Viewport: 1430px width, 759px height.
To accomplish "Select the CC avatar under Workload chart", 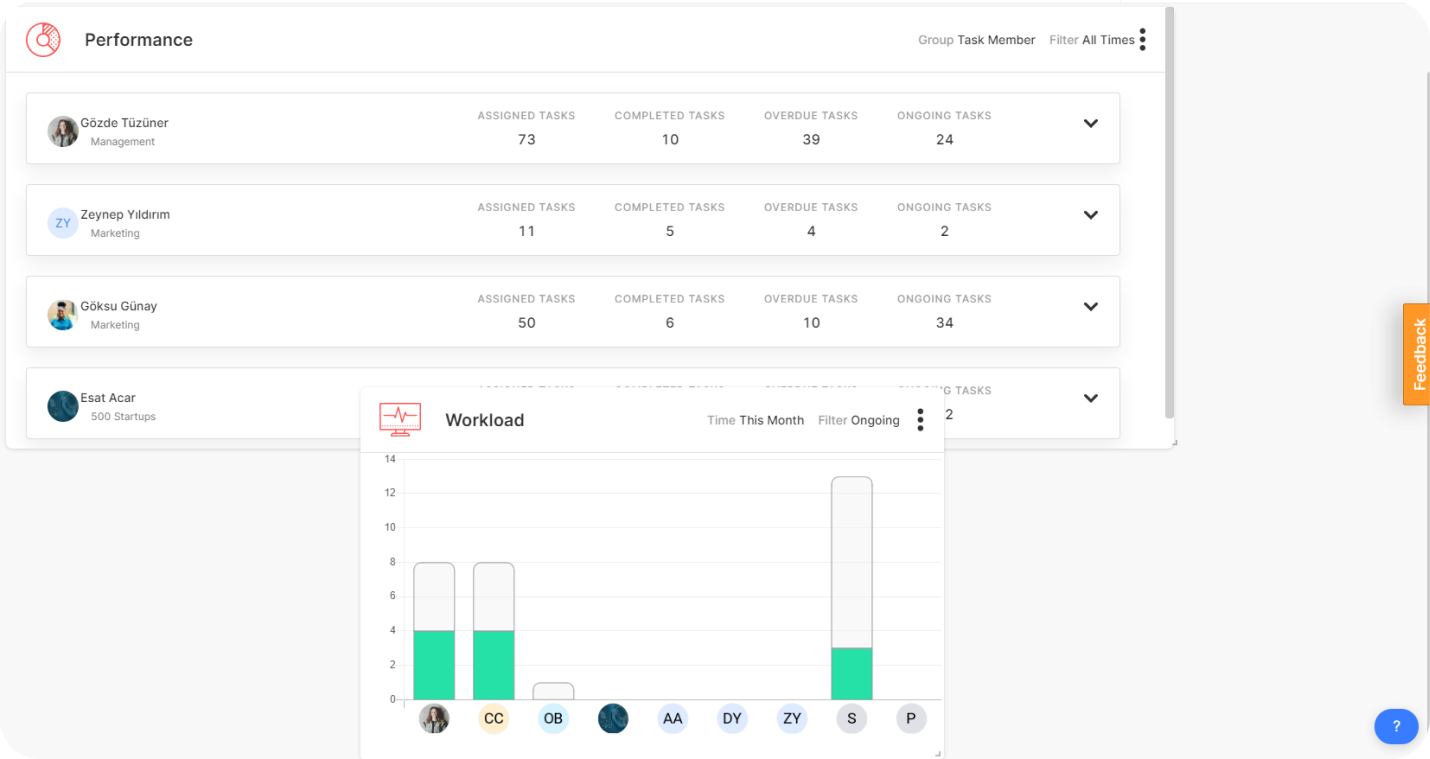I will 494,718.
